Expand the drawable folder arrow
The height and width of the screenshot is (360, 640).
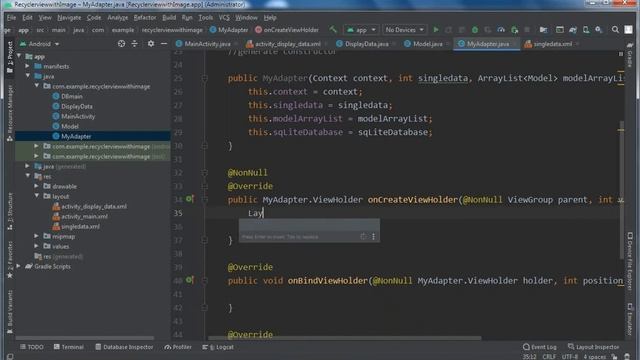click(x=36, y=186)
